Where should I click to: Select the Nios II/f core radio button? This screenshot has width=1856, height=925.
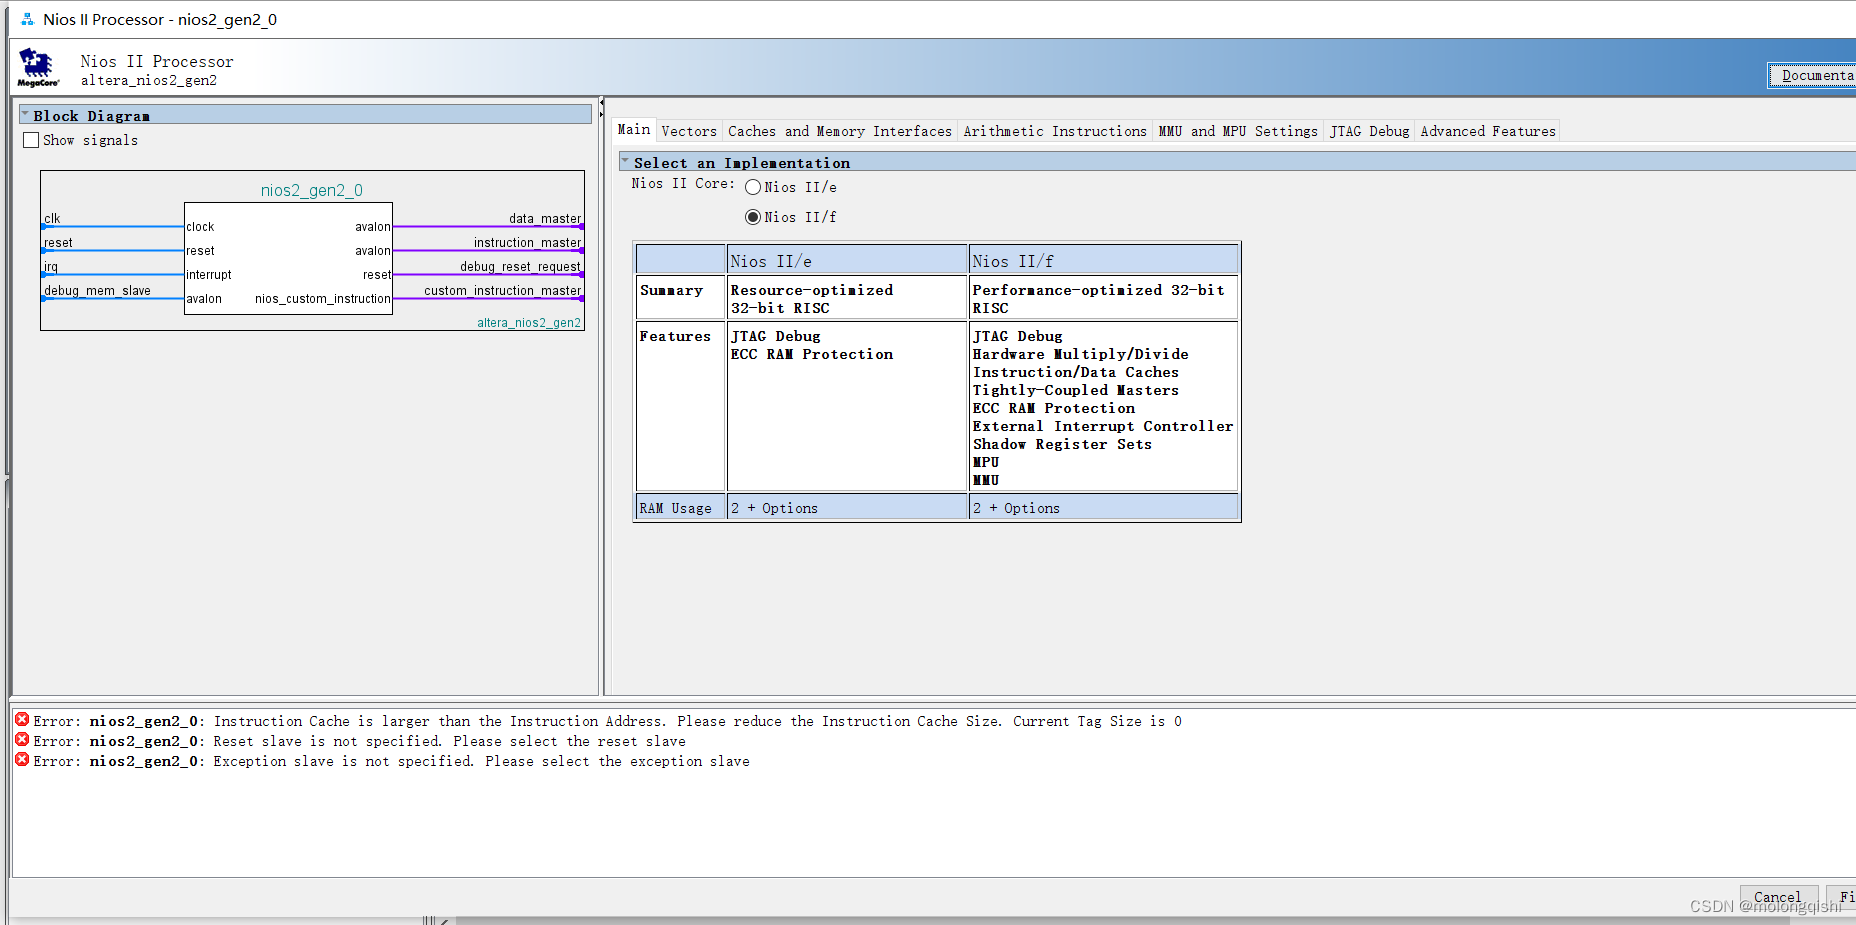pos(753,217)
